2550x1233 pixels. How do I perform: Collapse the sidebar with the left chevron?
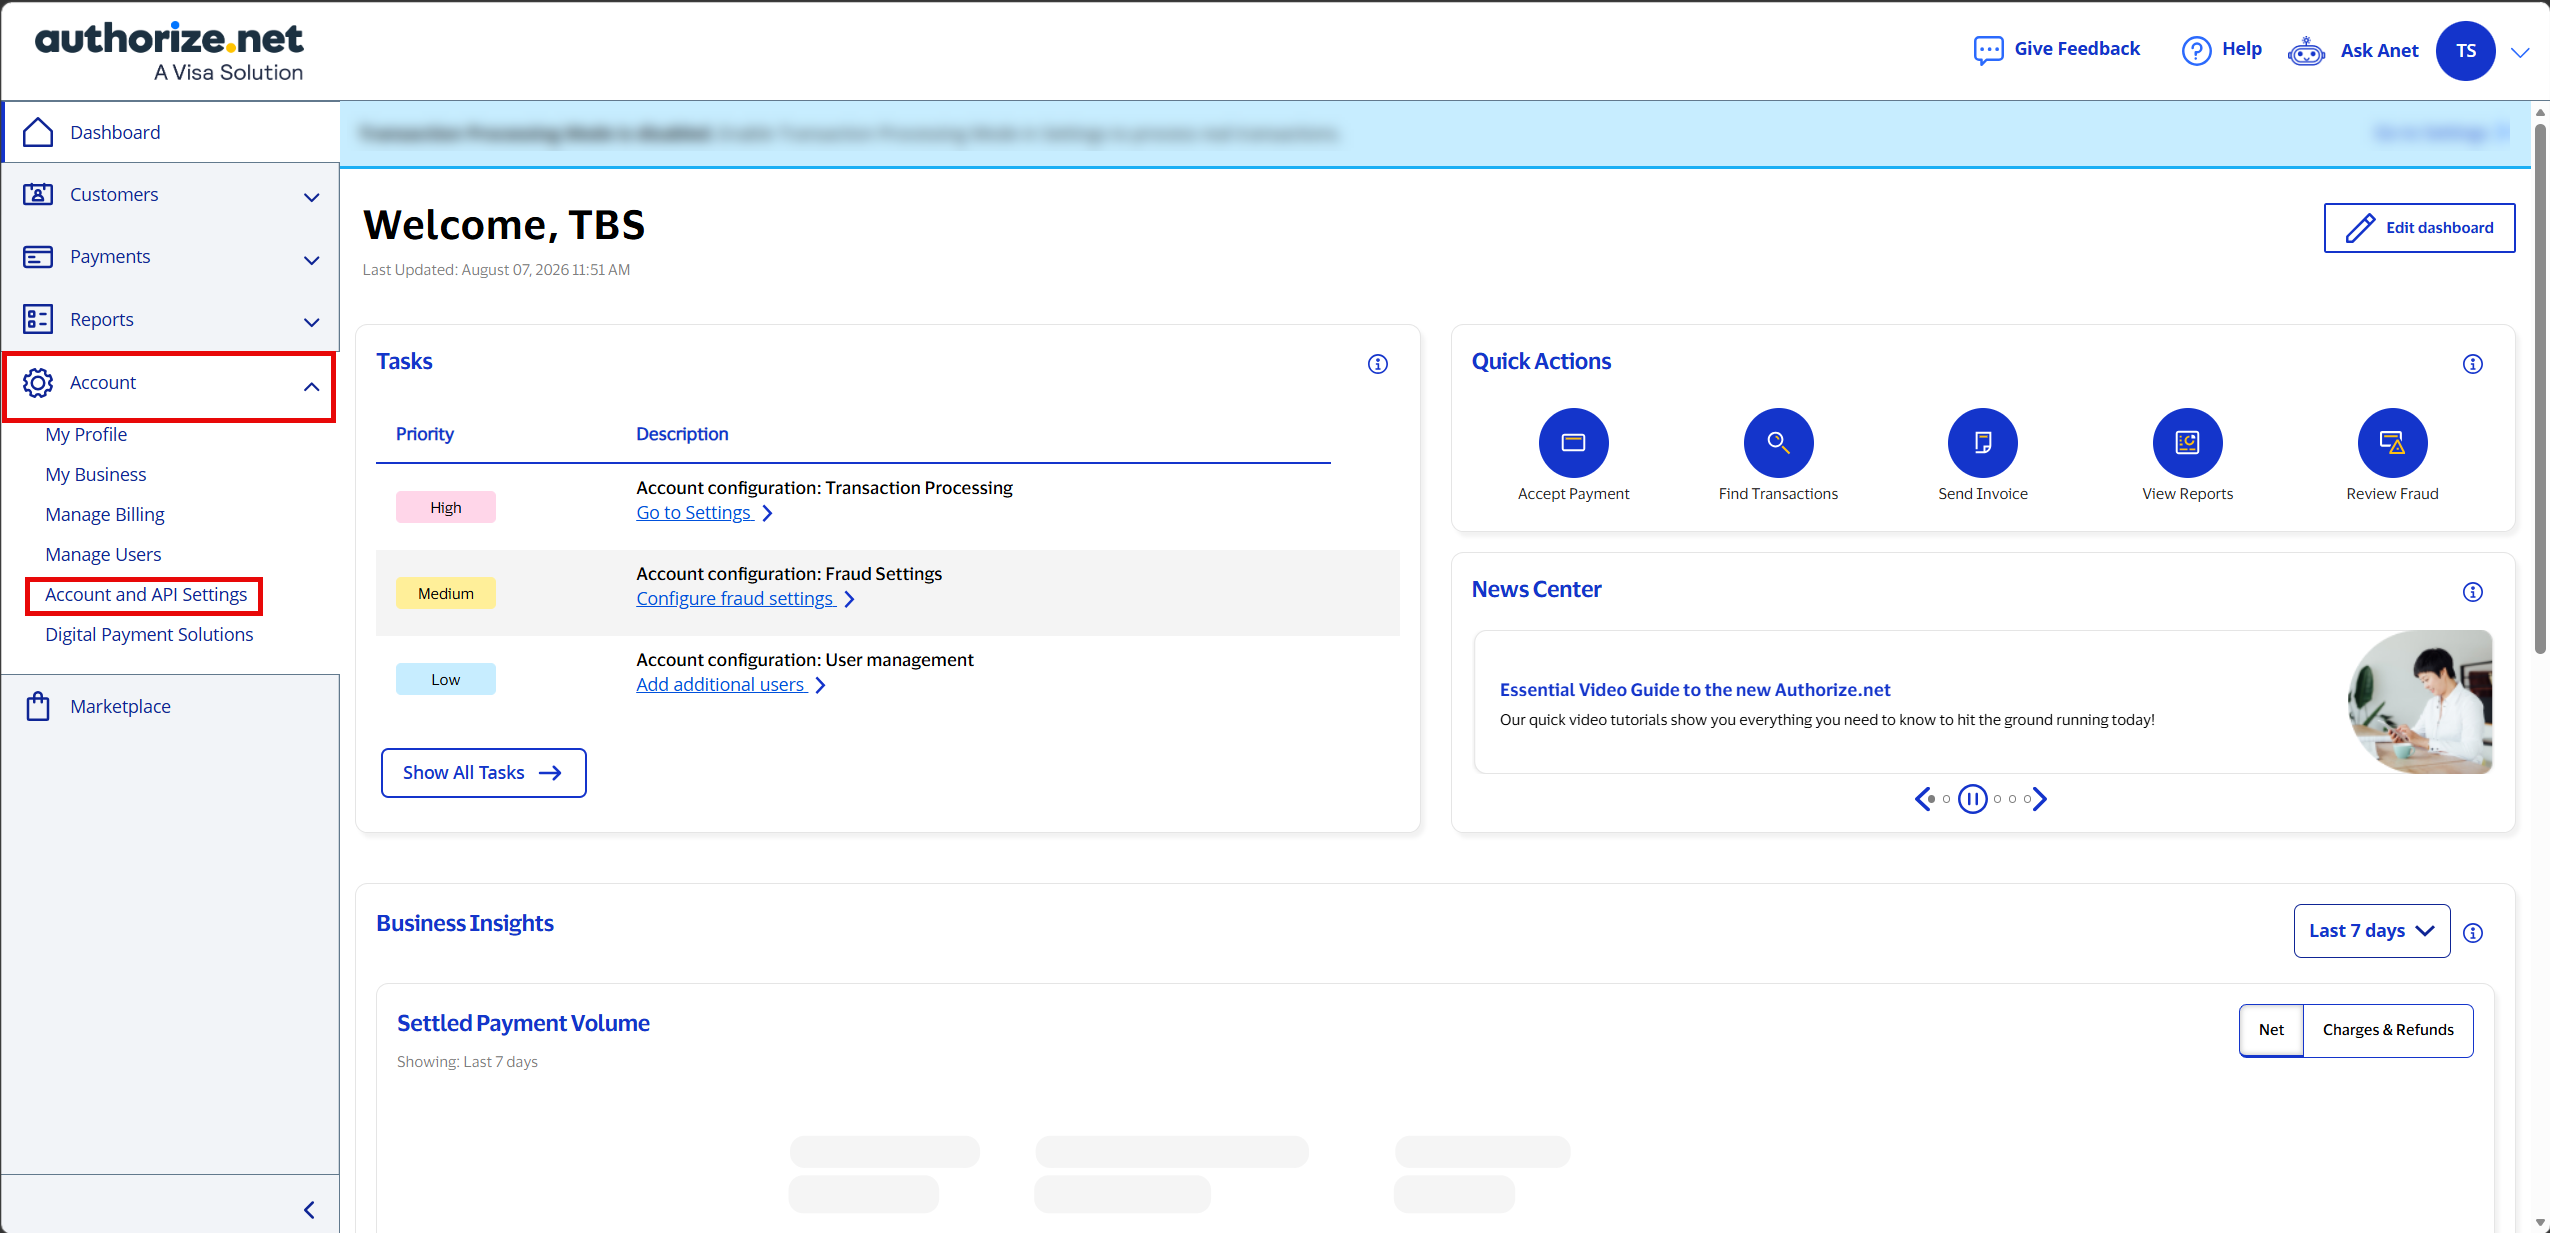click(310, 1210)
